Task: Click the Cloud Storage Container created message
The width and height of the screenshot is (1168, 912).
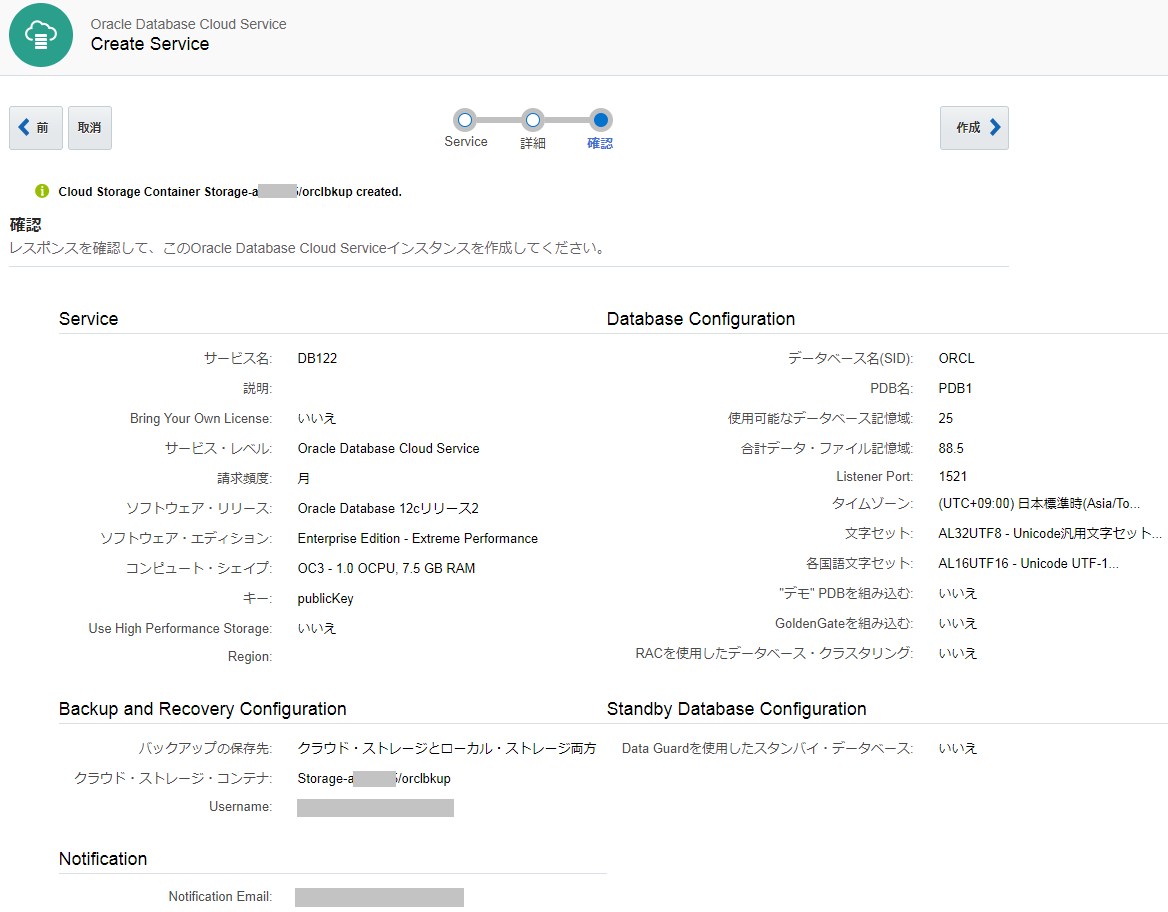Action: pos(230,191)
